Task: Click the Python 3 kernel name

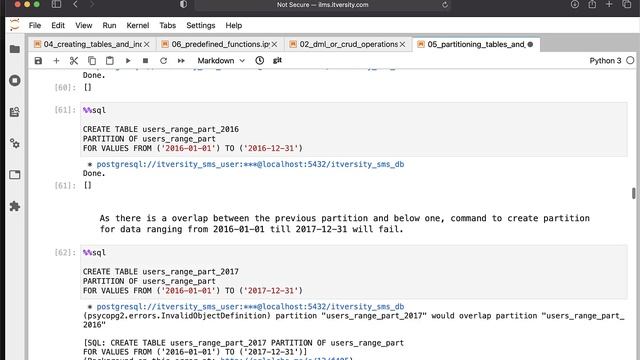Action: point(605,60)
